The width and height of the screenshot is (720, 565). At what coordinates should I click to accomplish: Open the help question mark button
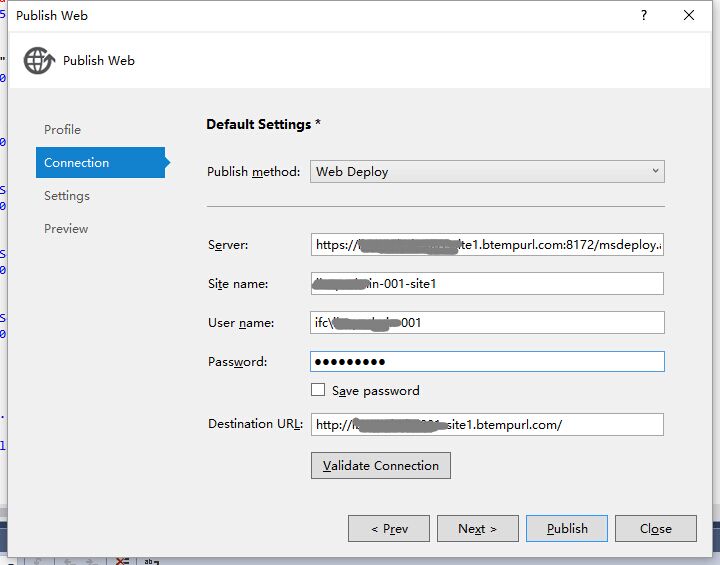pos(643,15)
